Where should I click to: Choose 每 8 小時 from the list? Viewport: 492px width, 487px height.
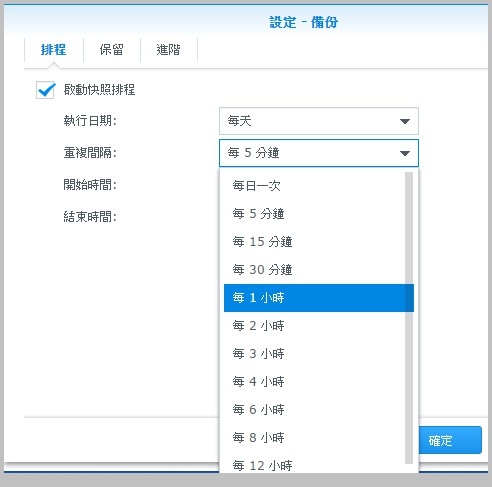319,438
